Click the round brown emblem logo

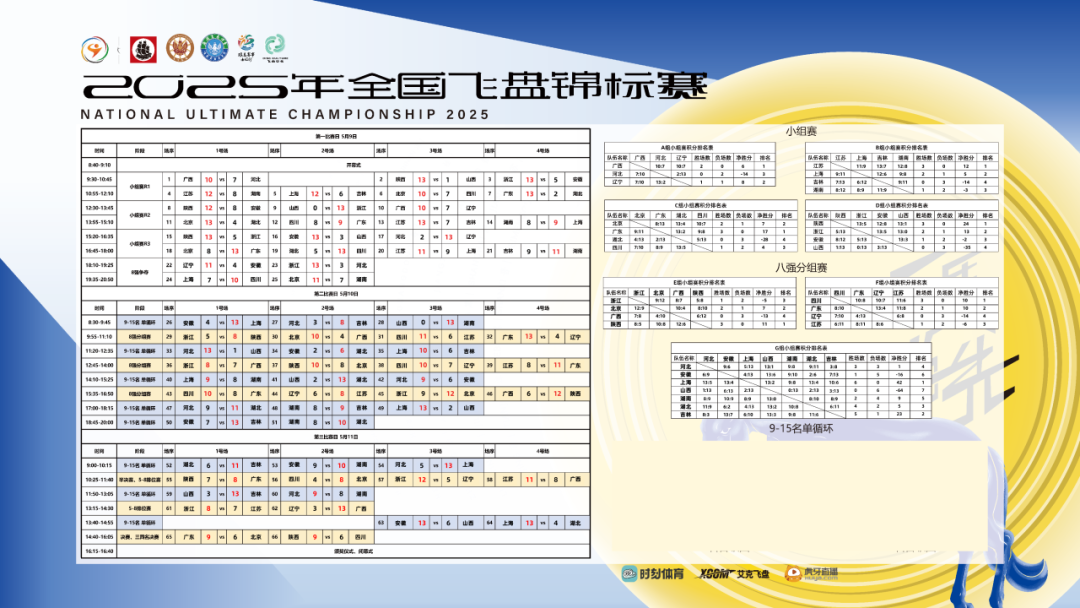(179, 48)
